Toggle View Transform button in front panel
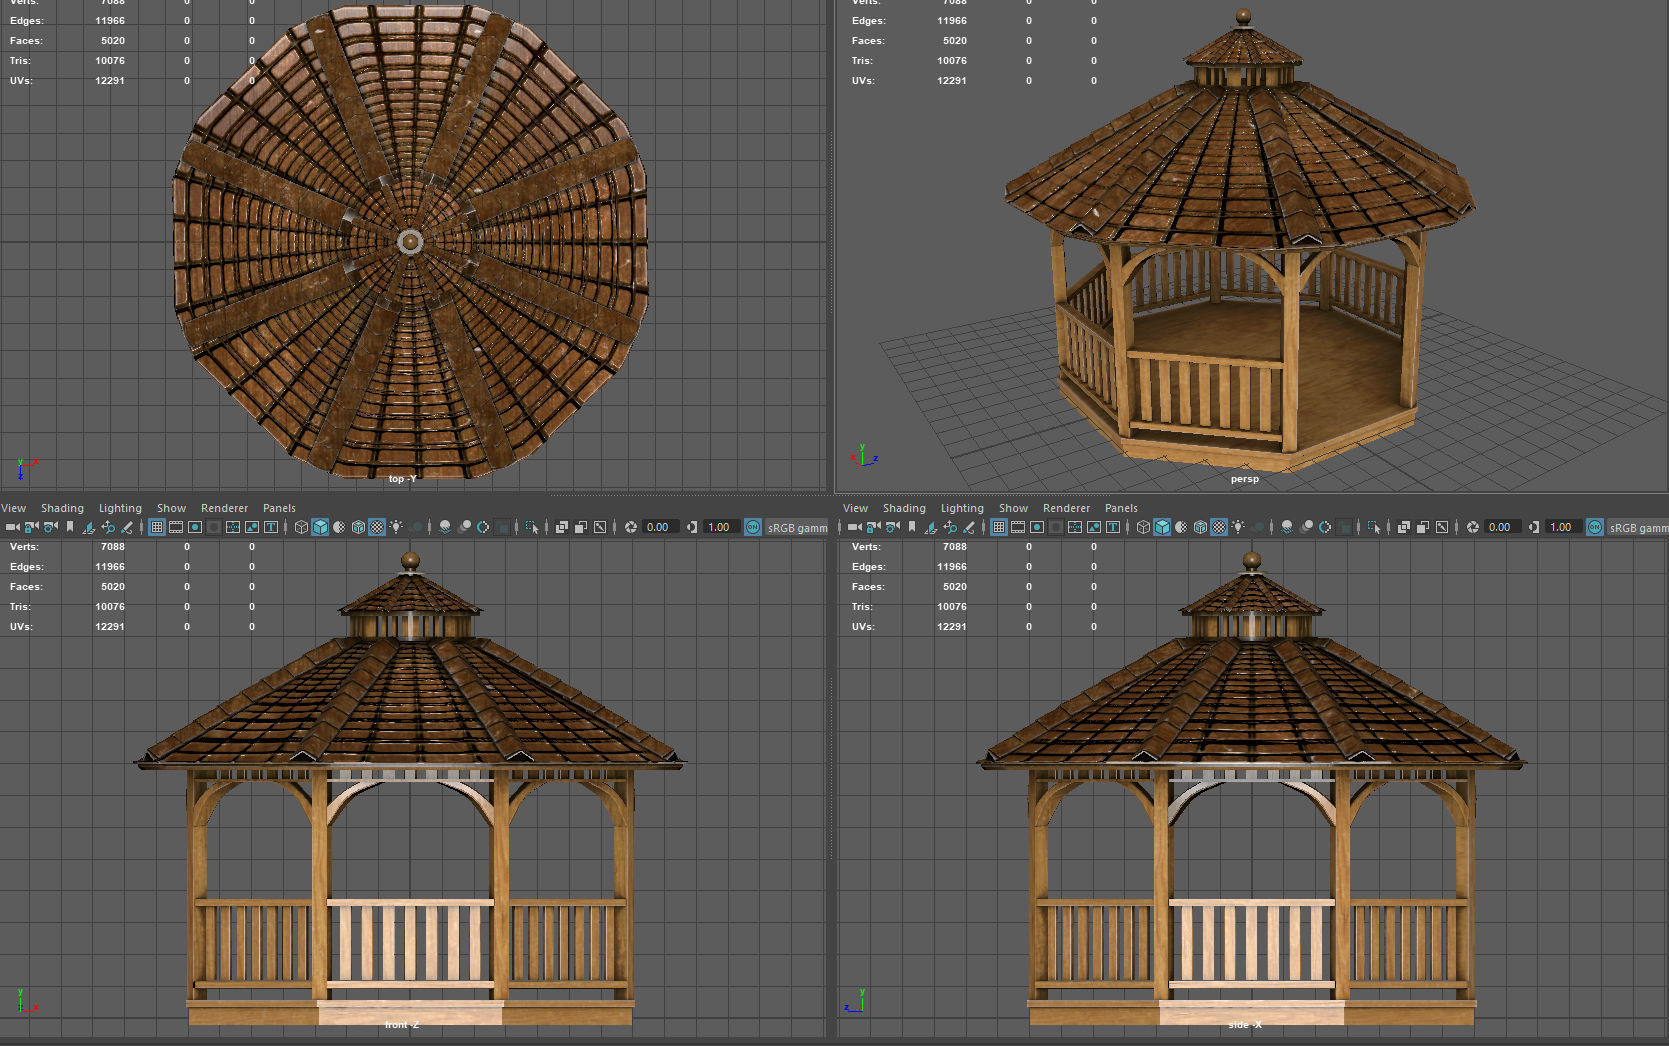This screenshot has height=1046, width=1669. [x=753, y=527]
